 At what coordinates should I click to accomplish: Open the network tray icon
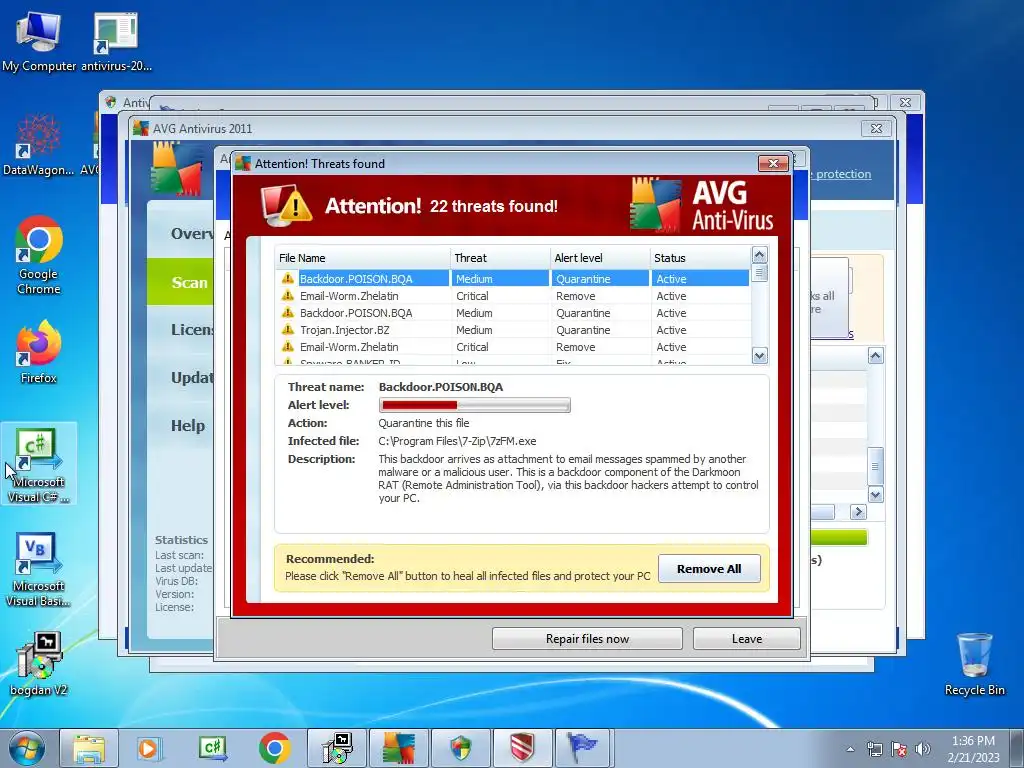tap(874, 749)
